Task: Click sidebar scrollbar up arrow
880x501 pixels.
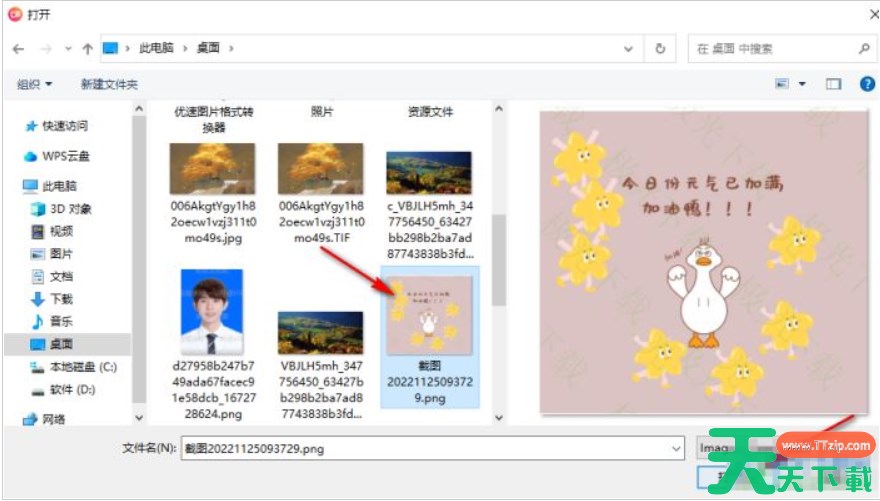Action: (x=139, y=109)
